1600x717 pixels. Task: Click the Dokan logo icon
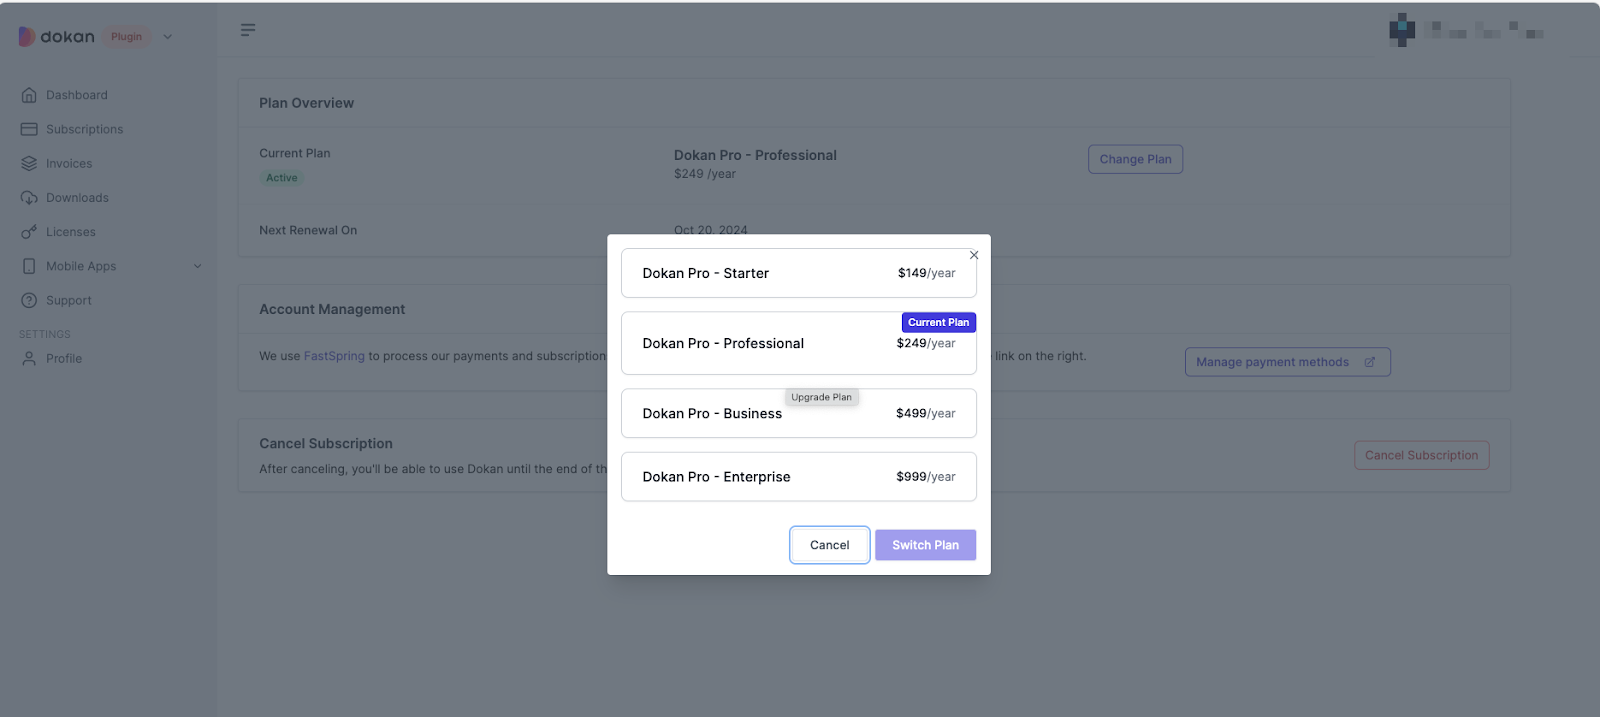(27, 37)
